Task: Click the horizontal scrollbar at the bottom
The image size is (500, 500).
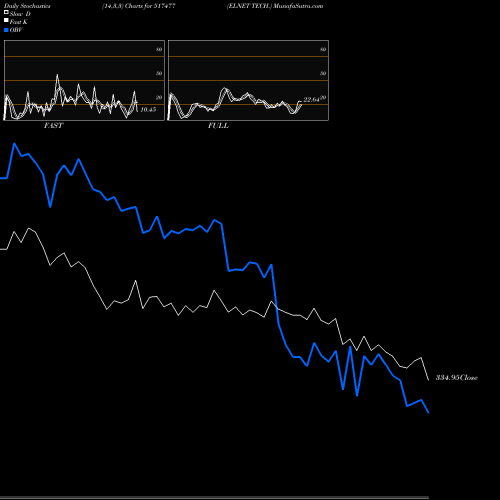Action: pyautogui.click(x=214, y=498)
